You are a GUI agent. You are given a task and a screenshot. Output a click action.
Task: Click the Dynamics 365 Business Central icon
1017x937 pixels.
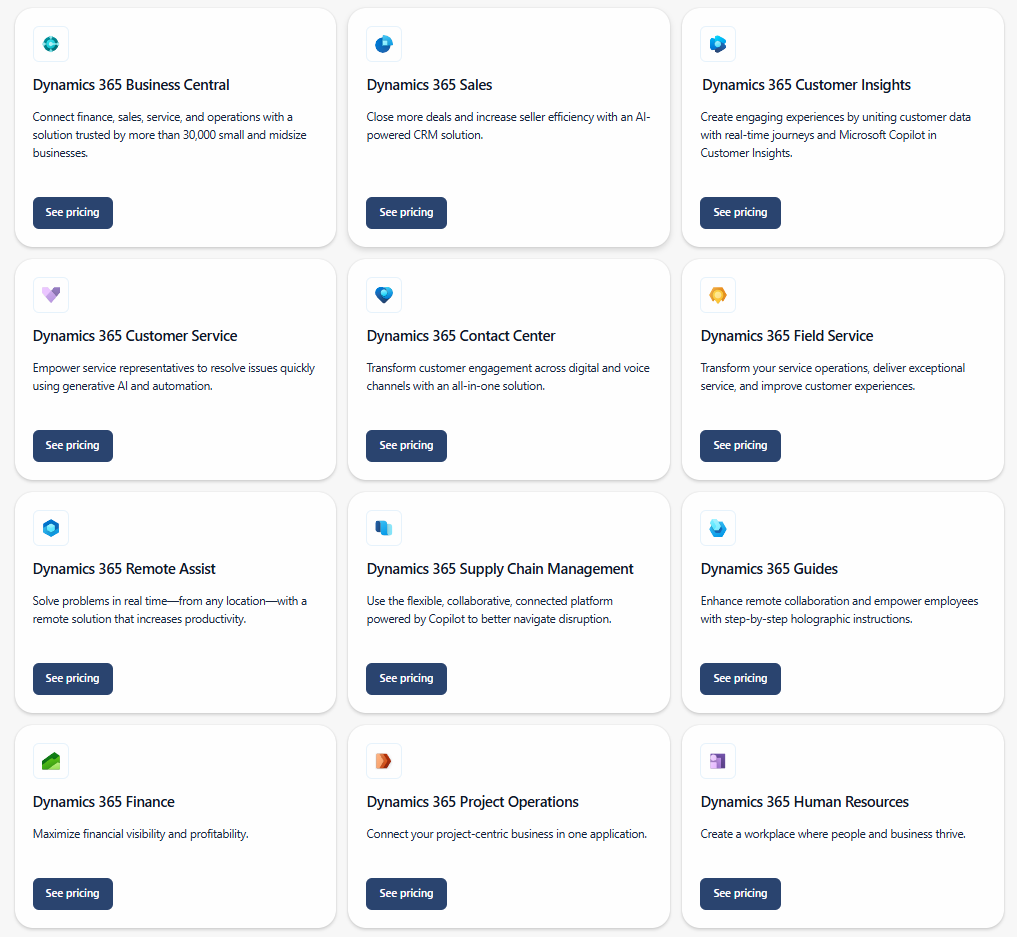point(50,44)
